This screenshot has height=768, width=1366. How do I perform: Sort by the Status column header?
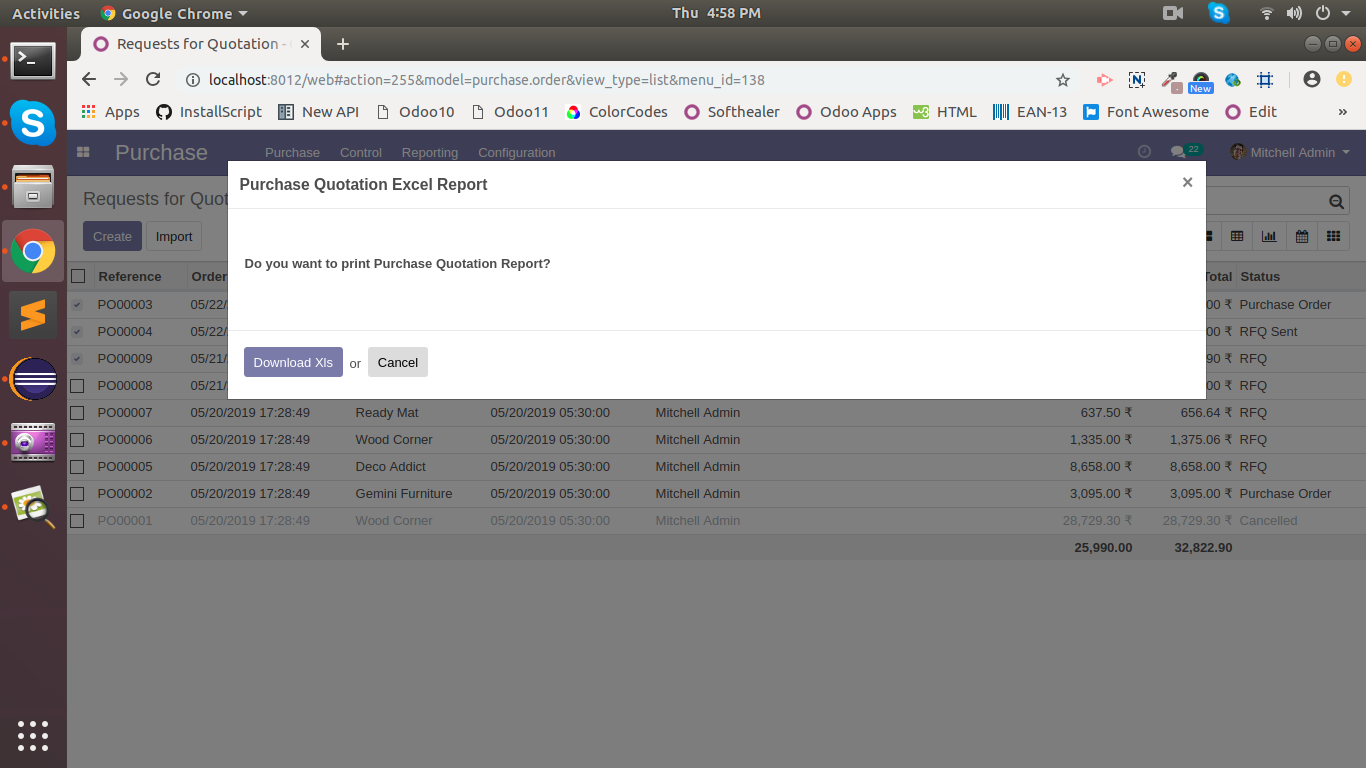tap(1260, 276)
